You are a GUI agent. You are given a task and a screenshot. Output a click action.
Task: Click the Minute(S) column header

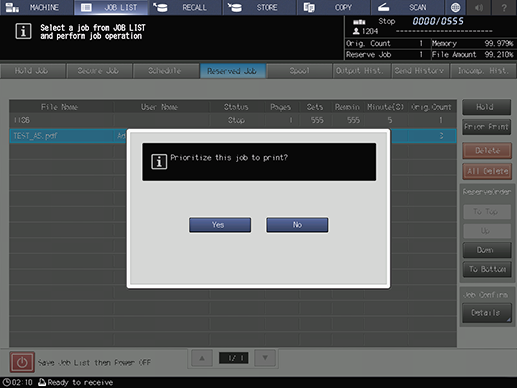point(386,107)
